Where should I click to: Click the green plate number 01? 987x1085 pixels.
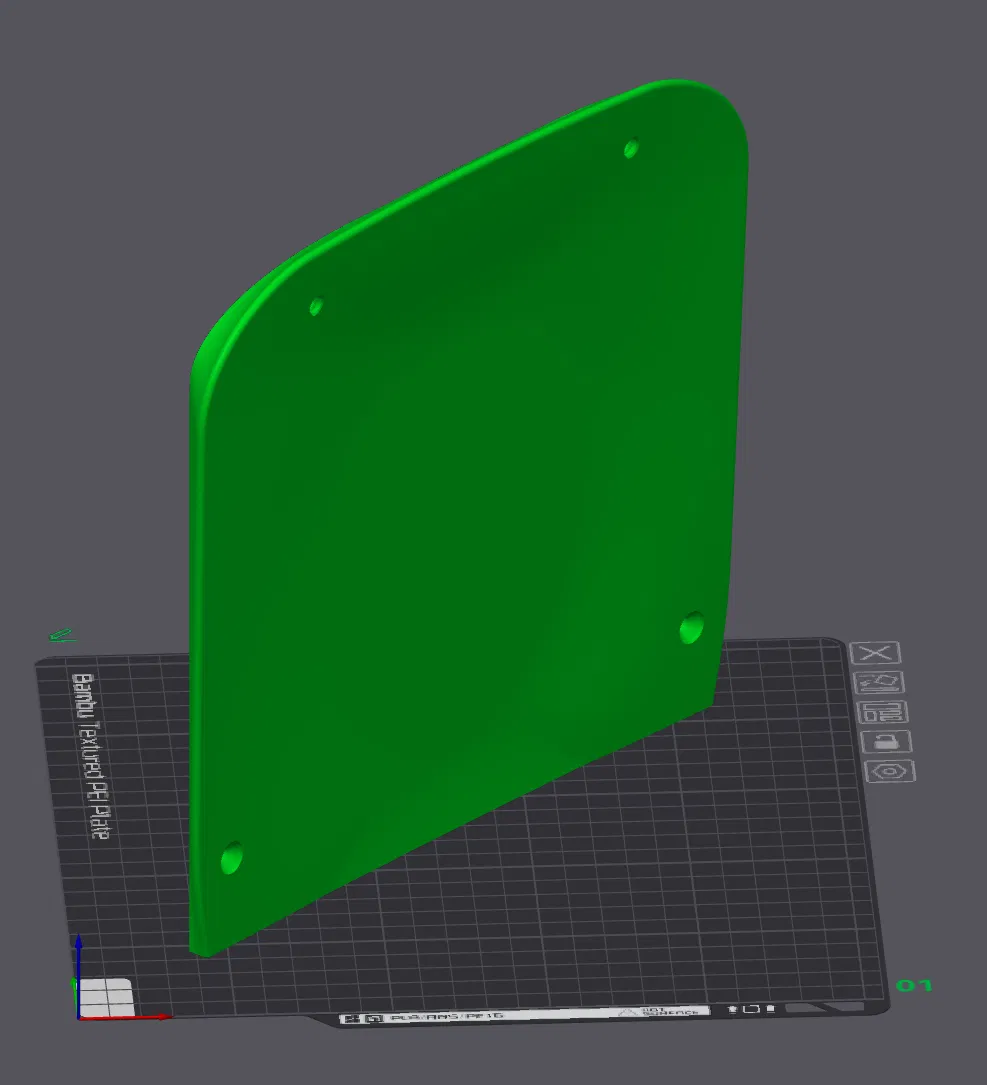[x=914, y=985]
